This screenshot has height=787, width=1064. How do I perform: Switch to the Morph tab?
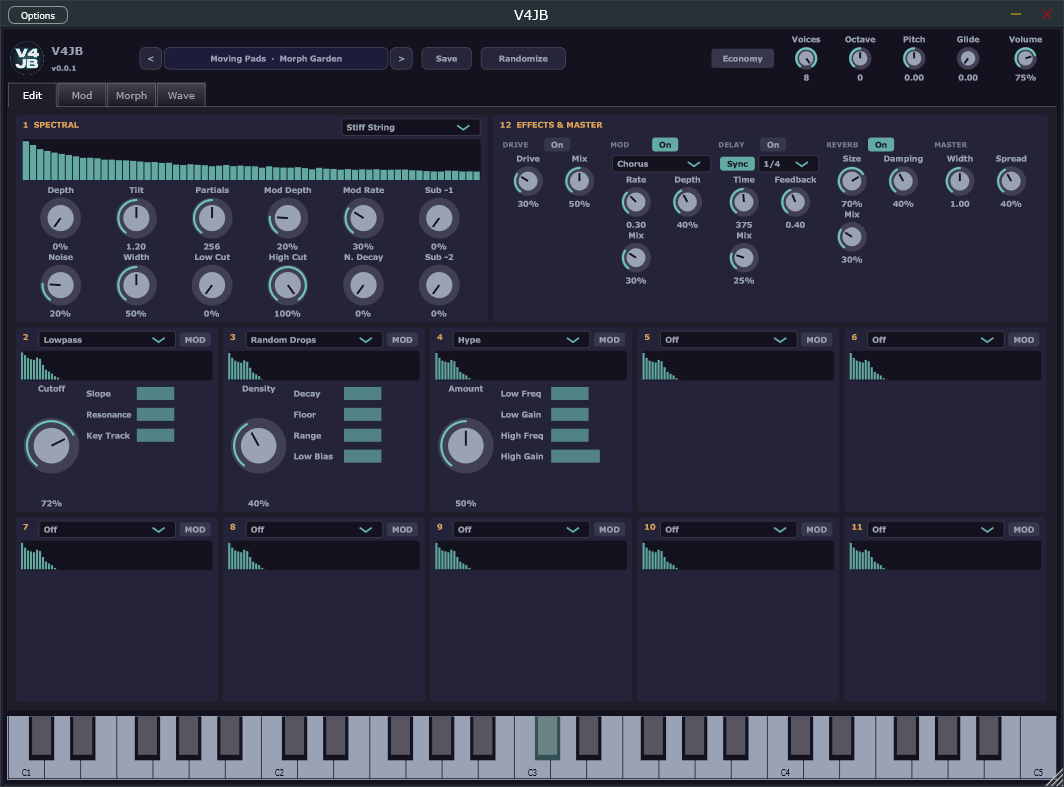(x=131, y=96)
